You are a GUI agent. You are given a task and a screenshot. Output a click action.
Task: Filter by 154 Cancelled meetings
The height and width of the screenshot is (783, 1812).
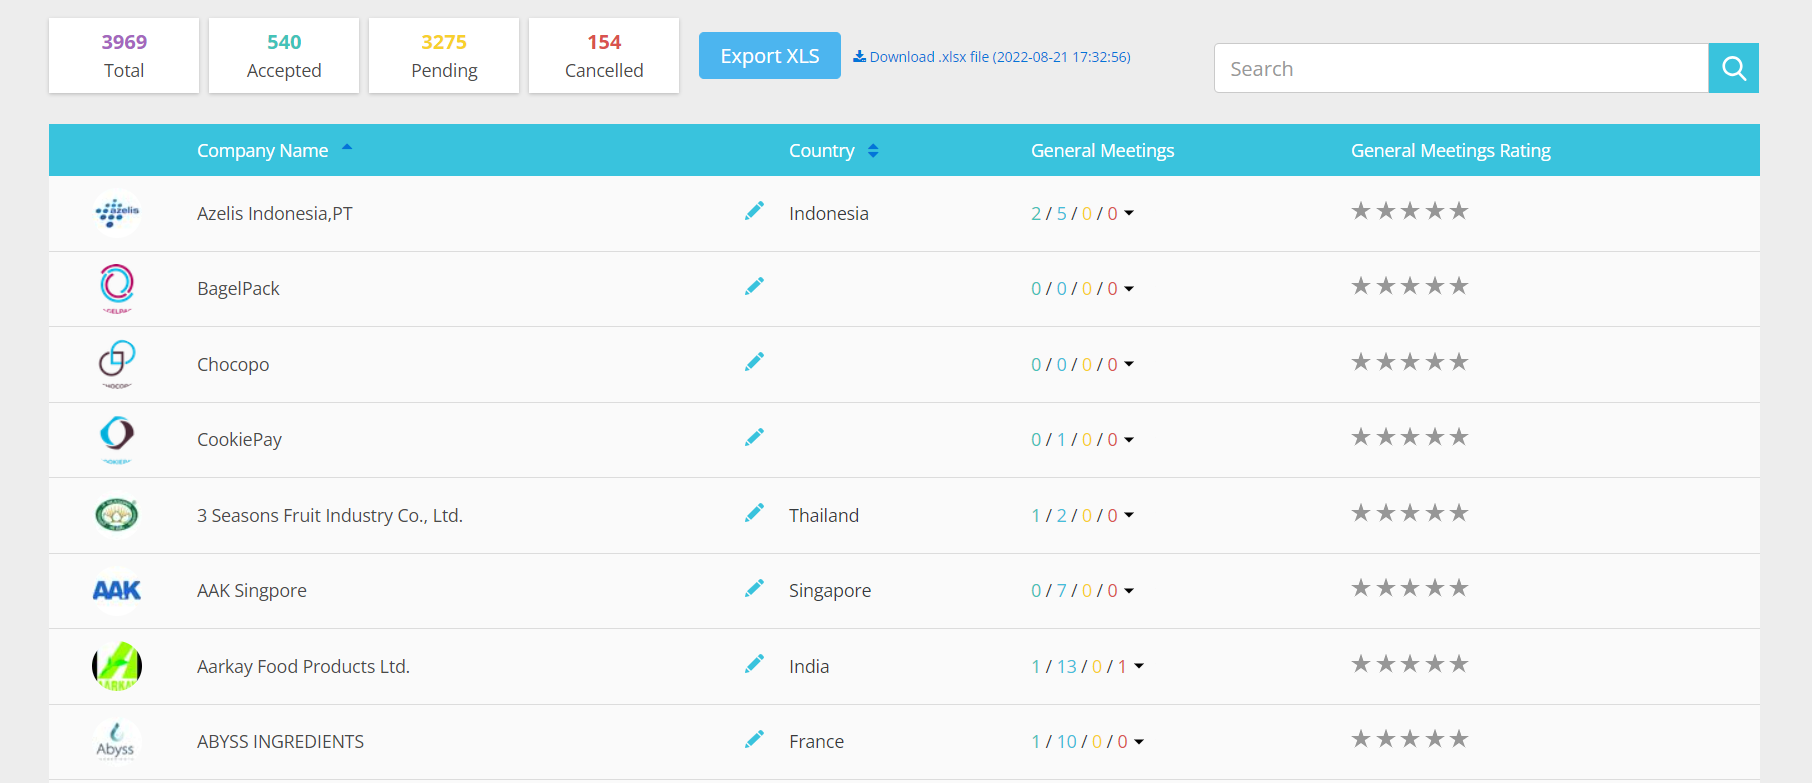click(x=604, y=56)
